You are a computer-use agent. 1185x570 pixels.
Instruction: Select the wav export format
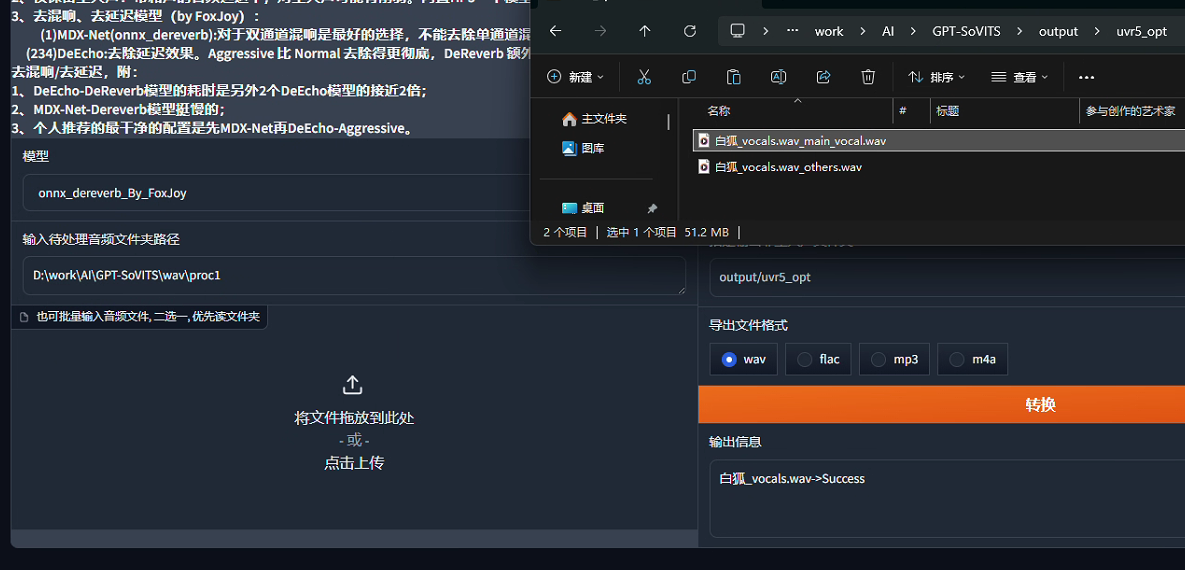pos(743,359)
